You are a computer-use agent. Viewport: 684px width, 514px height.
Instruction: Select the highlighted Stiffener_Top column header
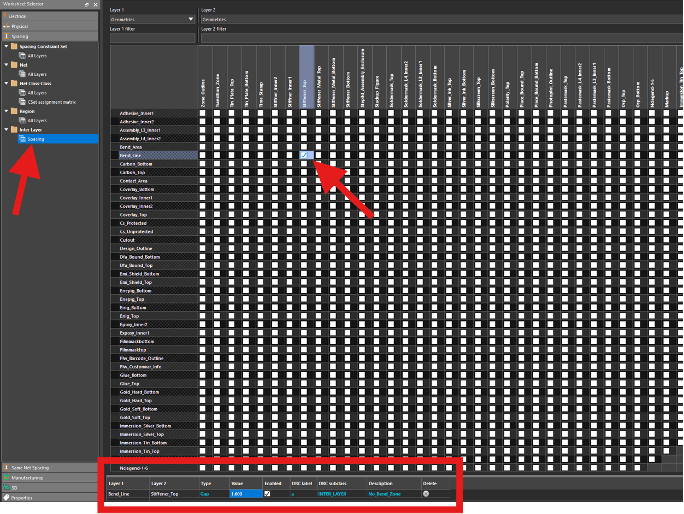click(306, 77)
